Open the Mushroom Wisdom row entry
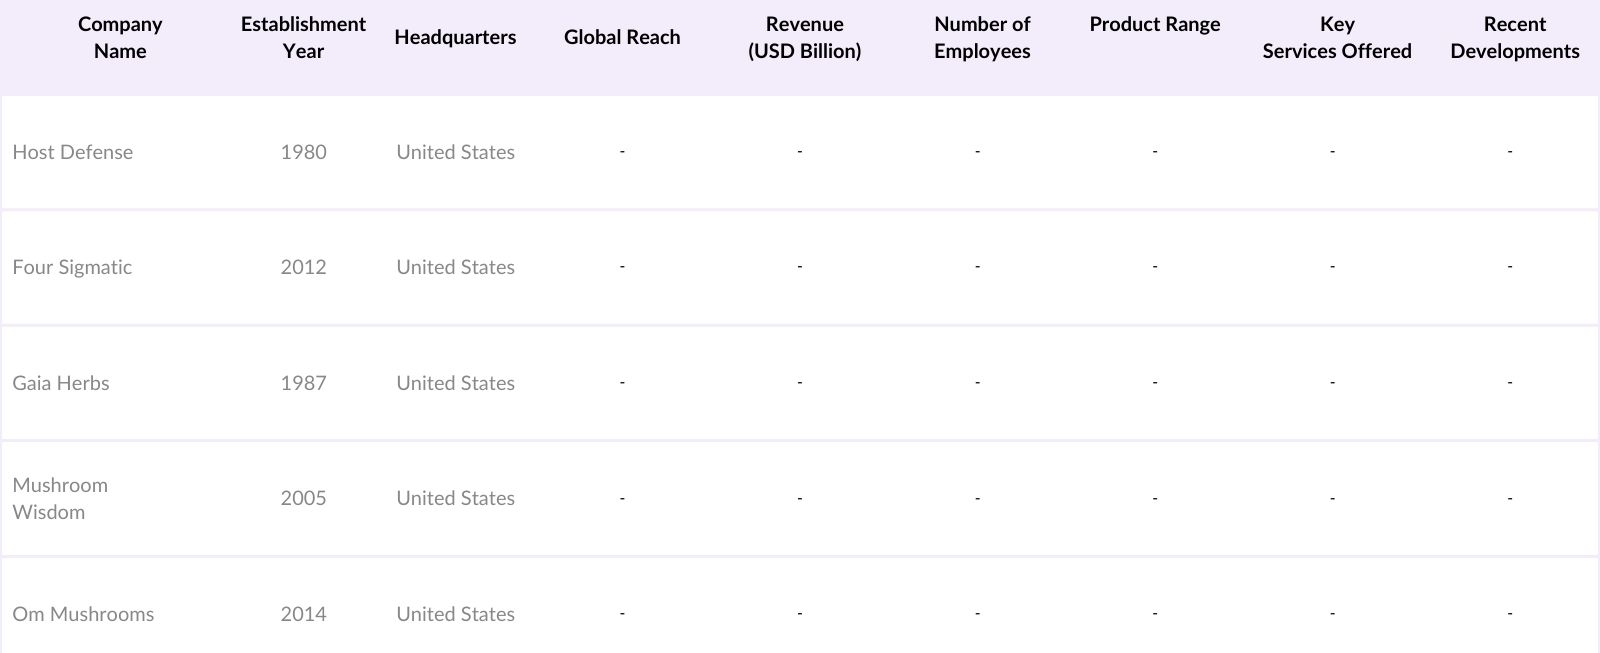1600x653 pixels. click(x=60, y=498)
